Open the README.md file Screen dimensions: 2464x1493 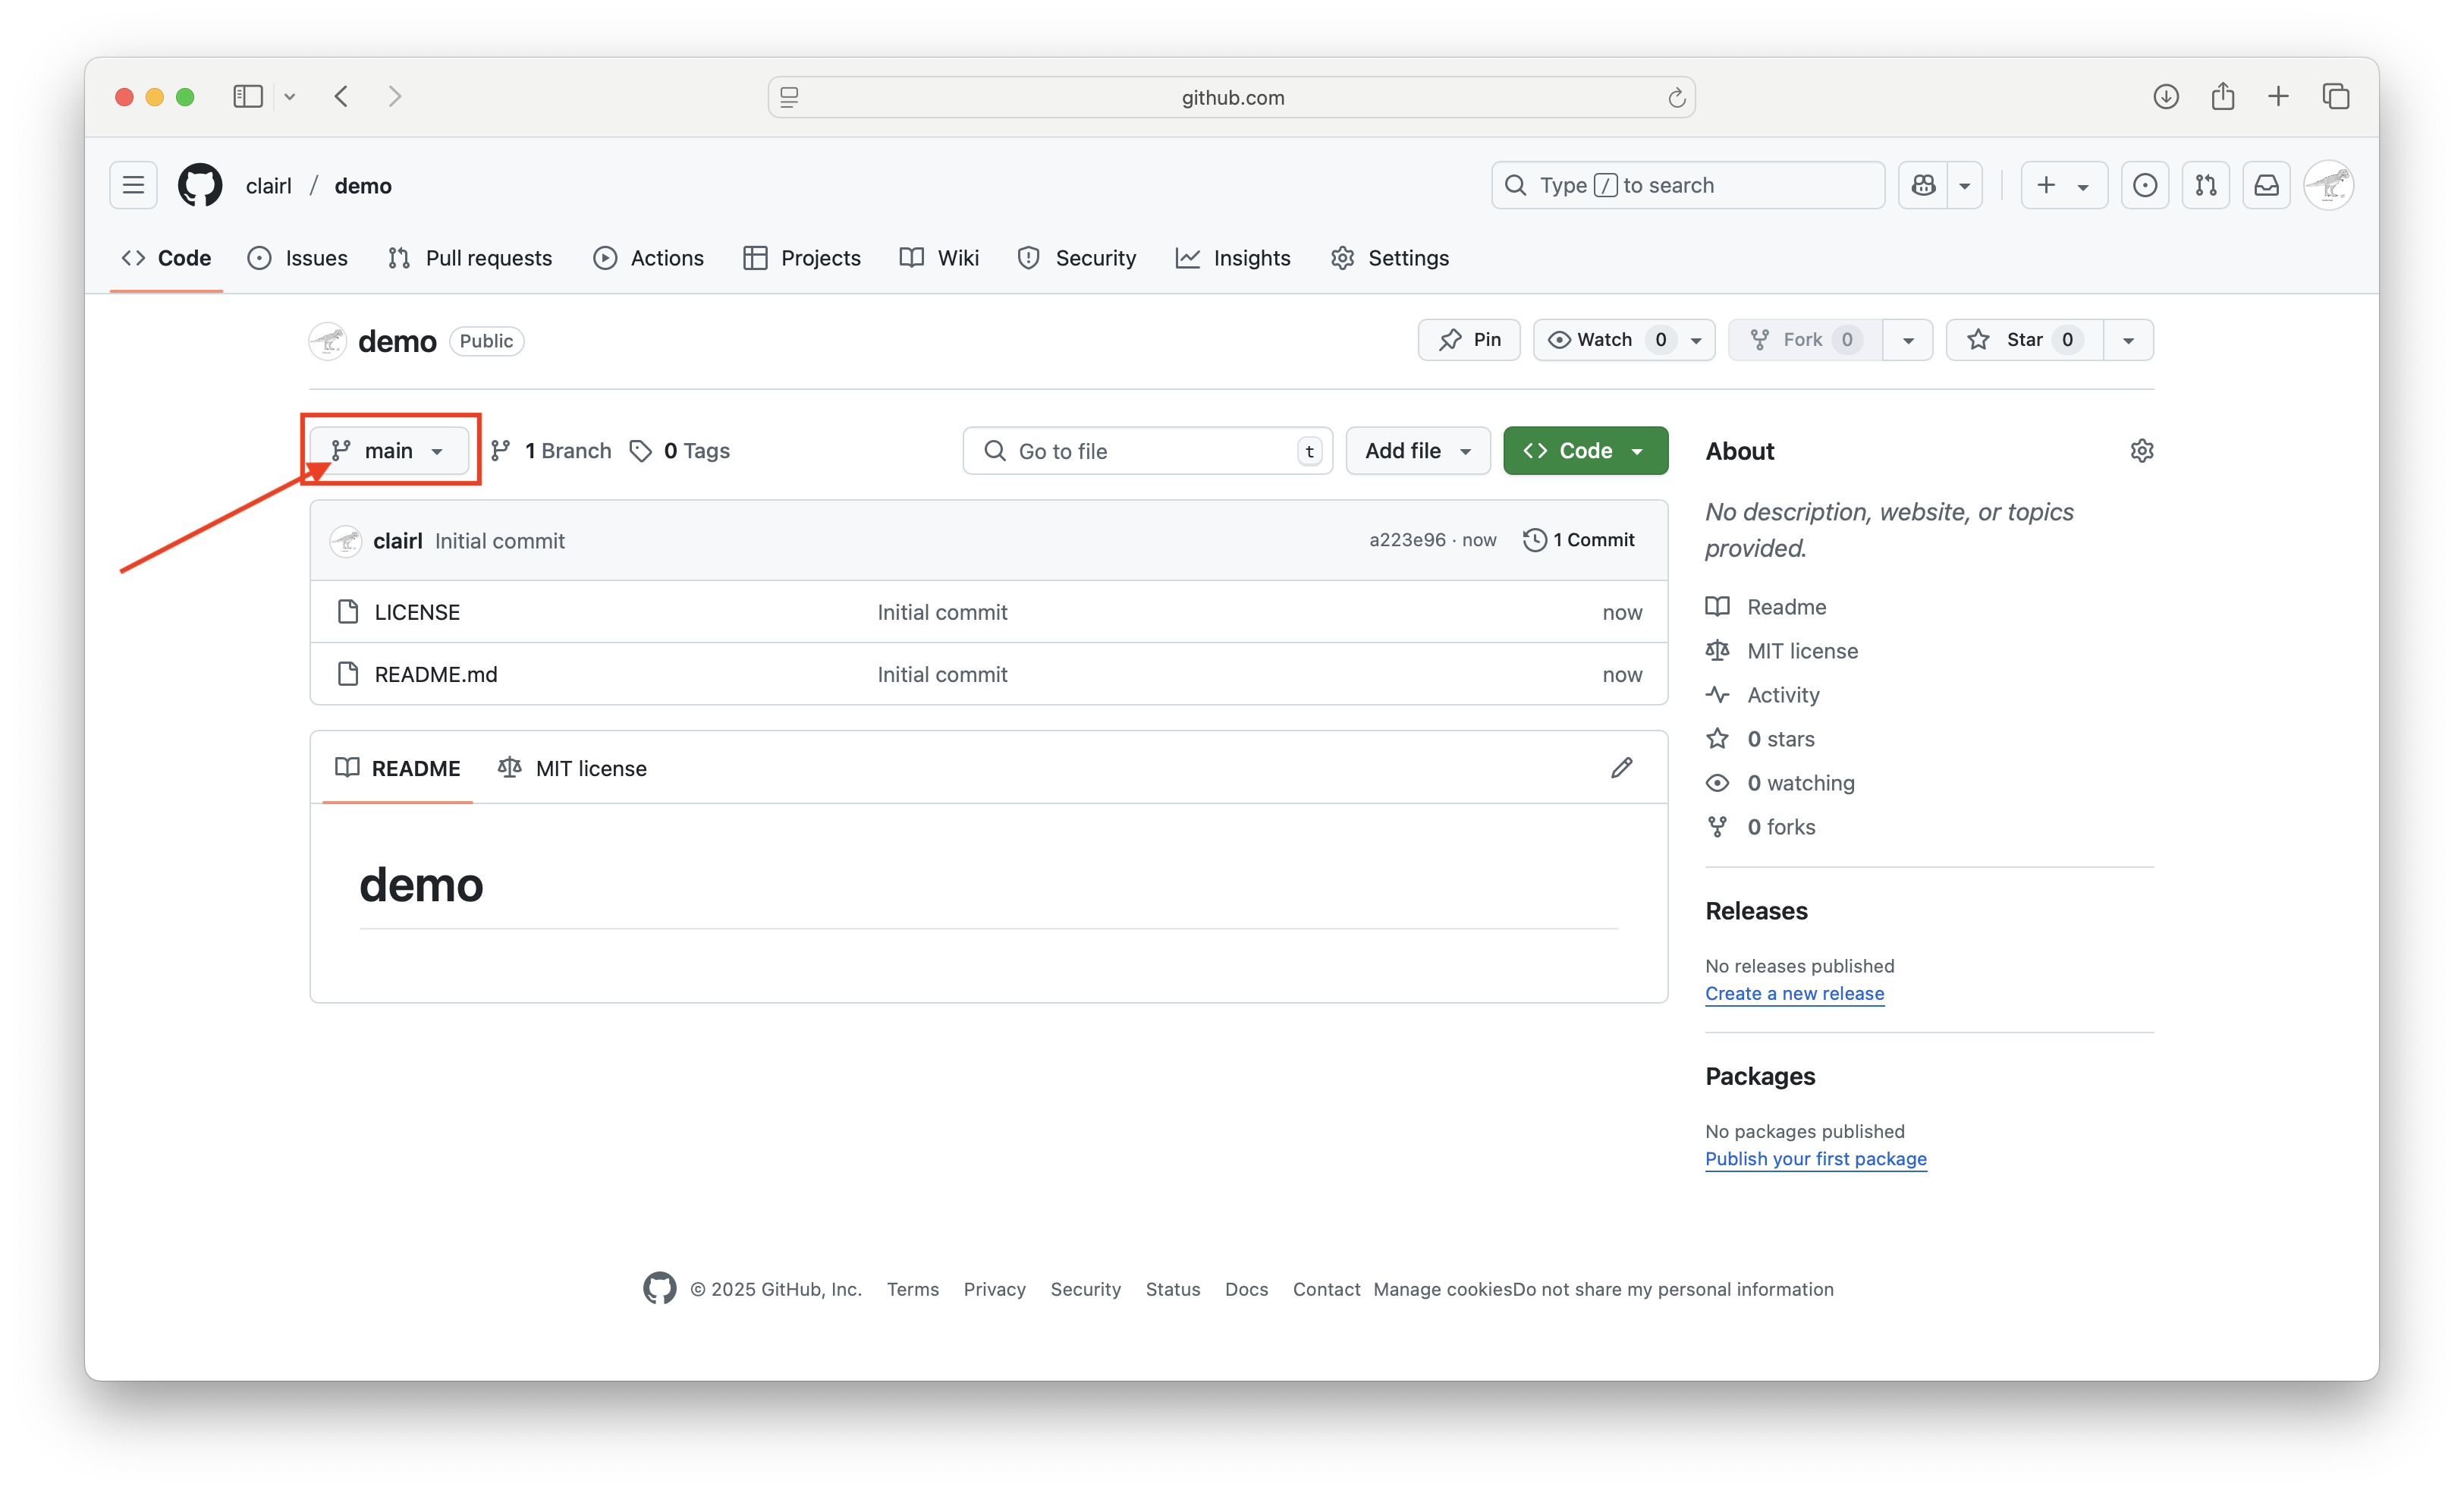click(x=436, y=674)
